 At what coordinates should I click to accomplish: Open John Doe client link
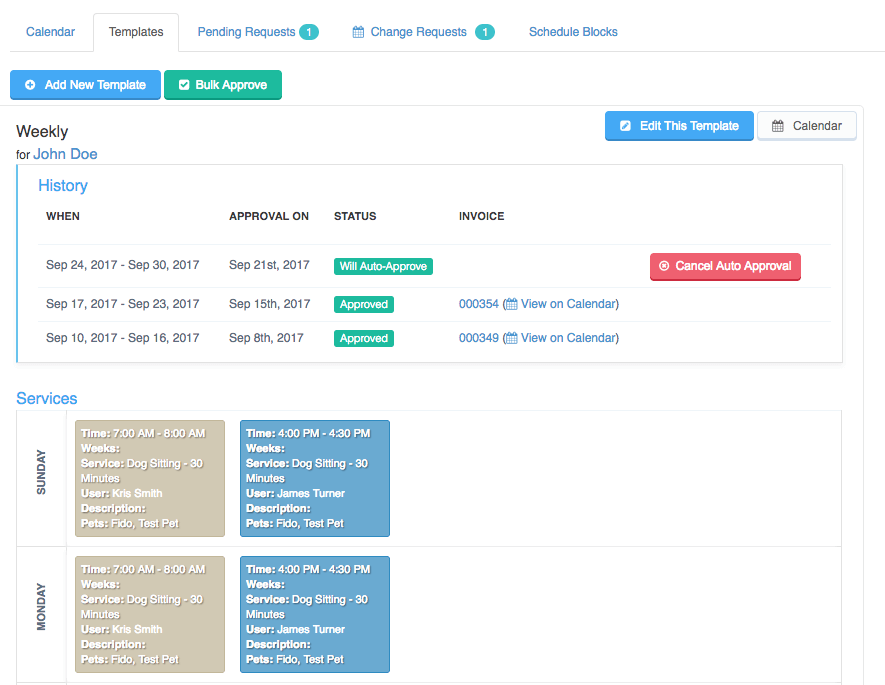65,154
